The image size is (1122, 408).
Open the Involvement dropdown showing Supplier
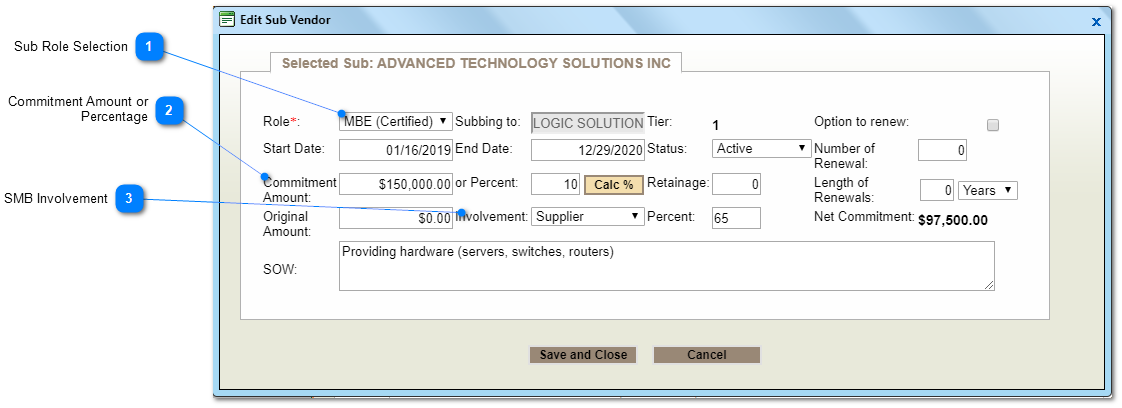588,216
